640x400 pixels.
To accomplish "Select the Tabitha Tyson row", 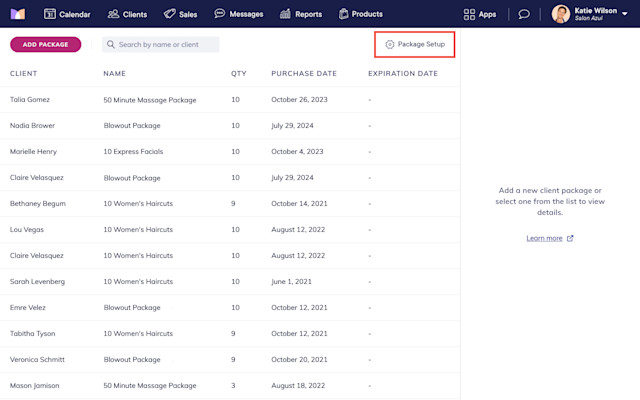I will coord(230,333).
